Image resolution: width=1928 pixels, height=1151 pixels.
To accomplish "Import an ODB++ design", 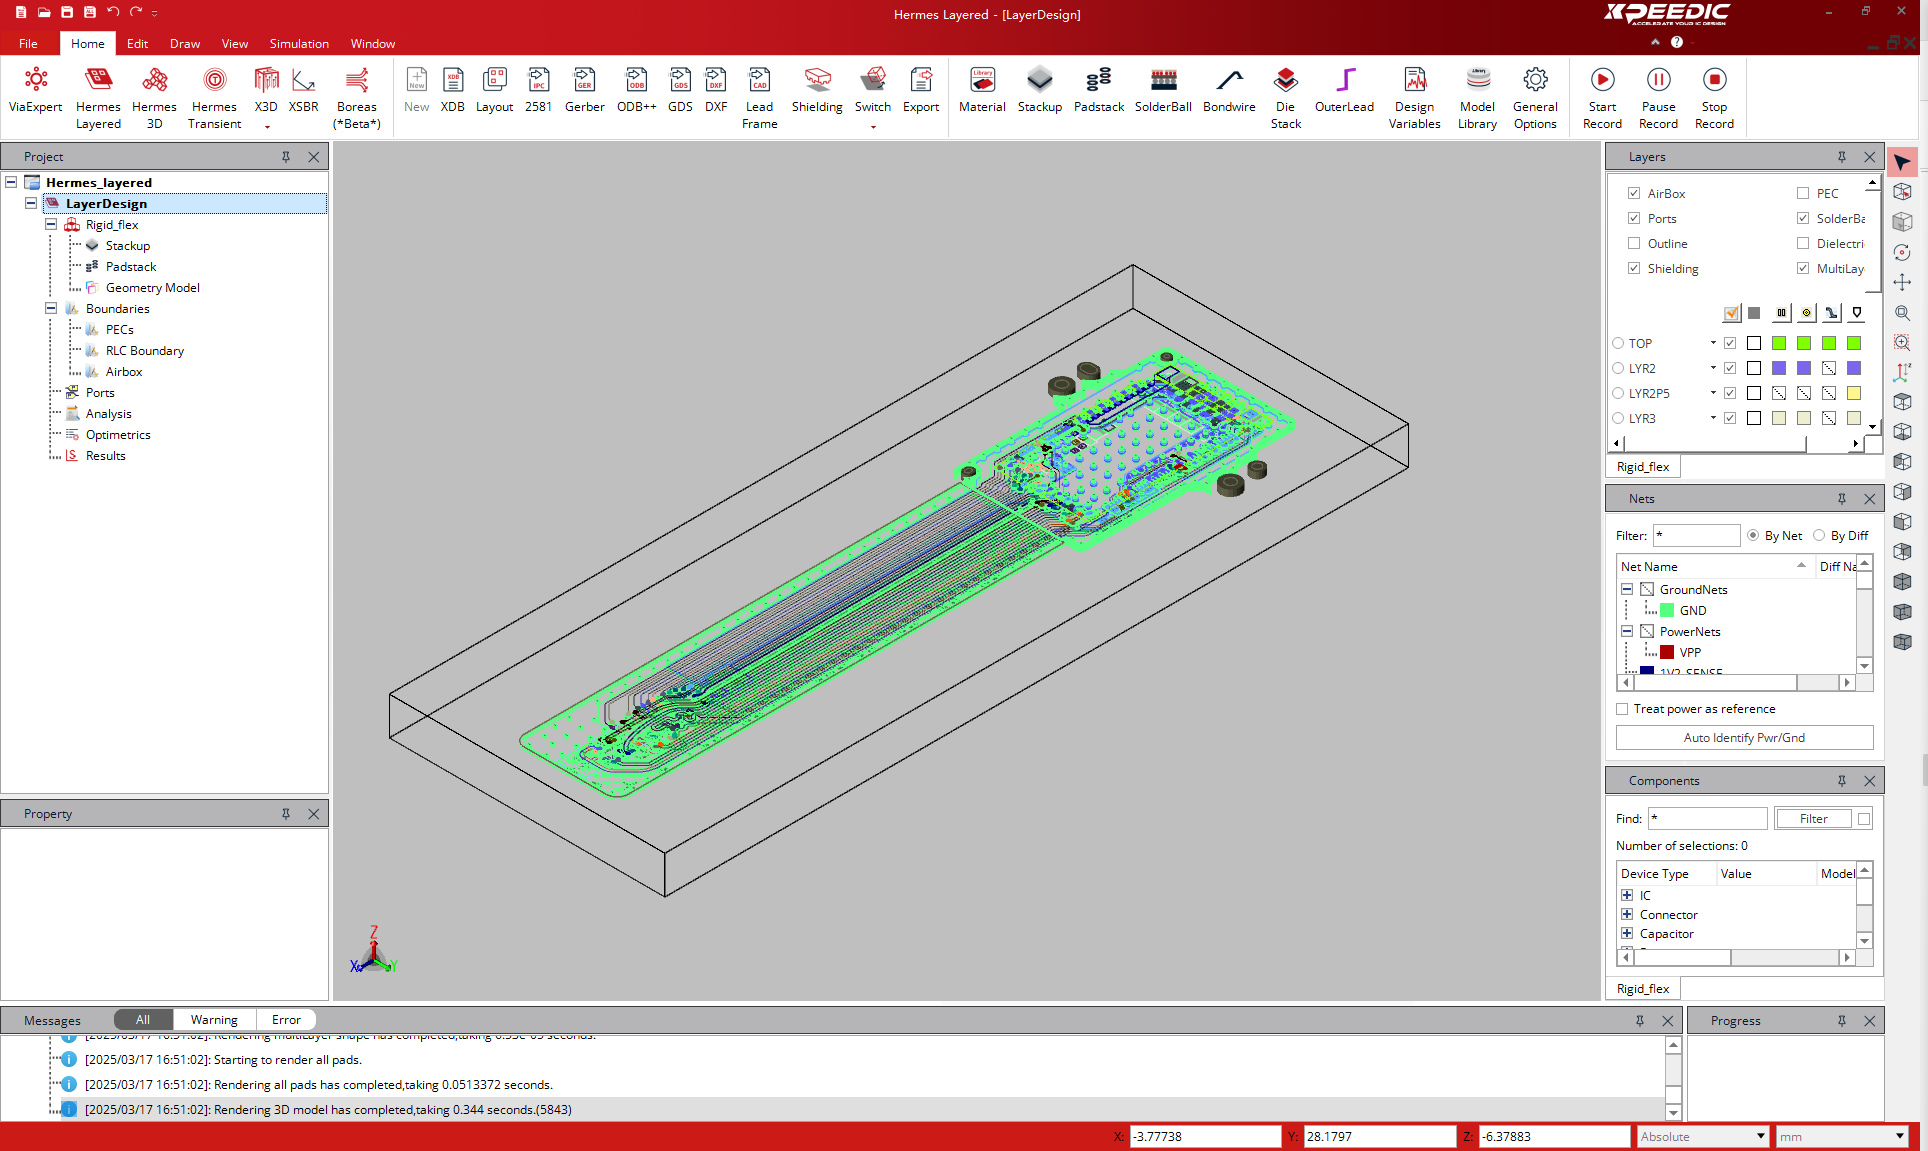I will pos(636,90).
